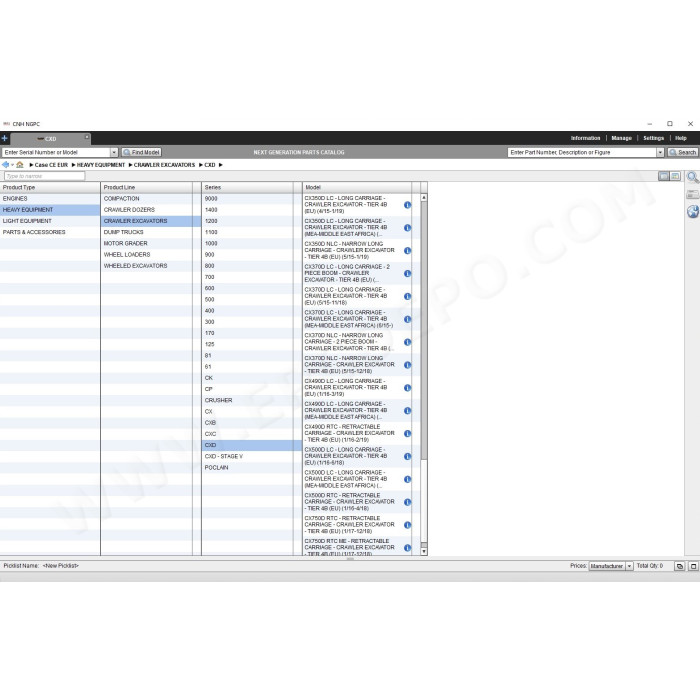The height and width of the screenshot is (700, 700).
Task: Open the magnifier search sidebar icon
Action: (x=693, y=177)
